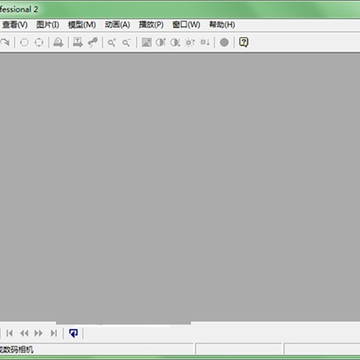Click the title bar text 'fessional 2'
This screenshot has width=360, height=360.
(19, 9)
